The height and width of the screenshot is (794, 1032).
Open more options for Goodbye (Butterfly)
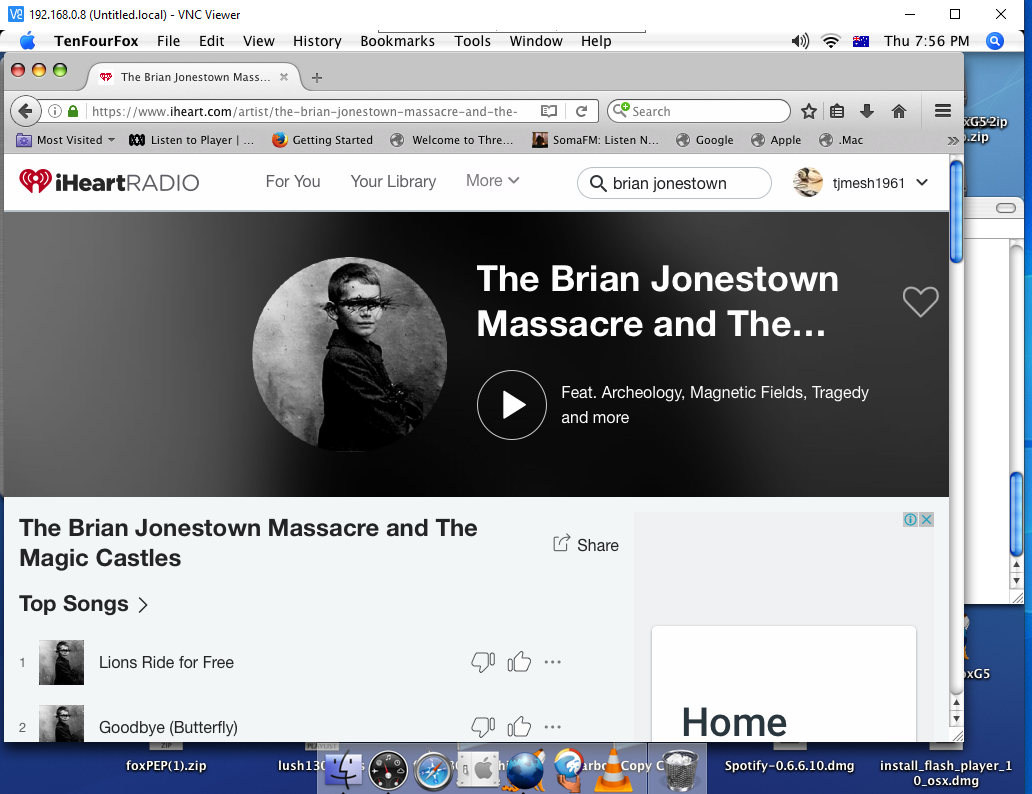tap(553, 727)
